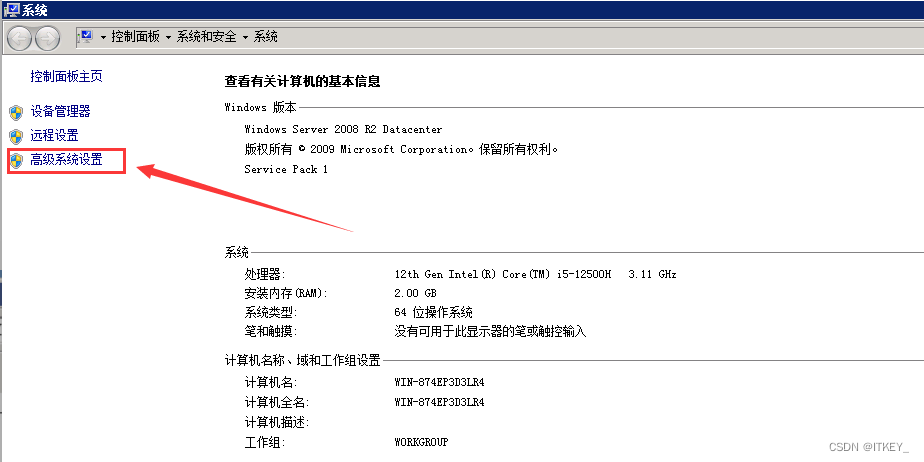Click the 工作组 label
This screenshot has height=462, width=924.
click(264, 442)
